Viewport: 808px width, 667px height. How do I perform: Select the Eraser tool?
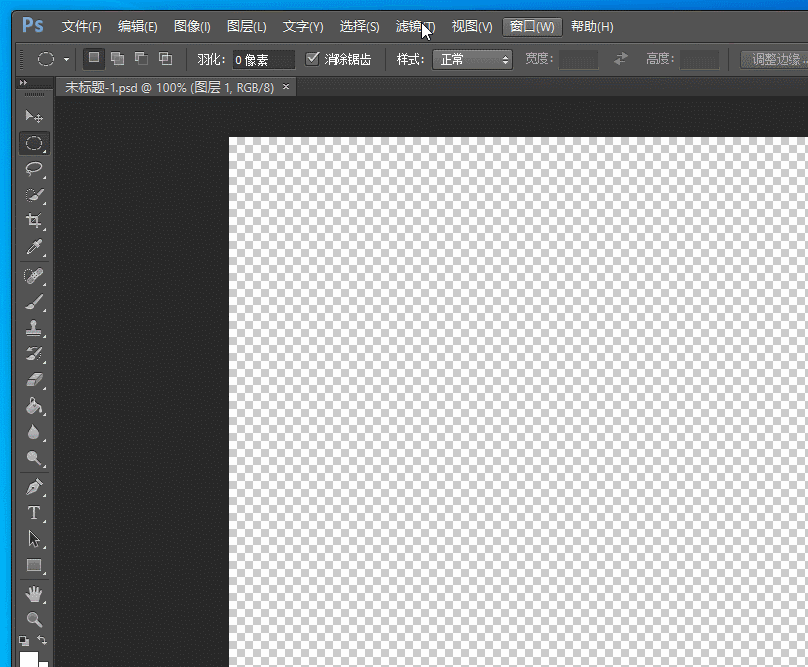34,380
